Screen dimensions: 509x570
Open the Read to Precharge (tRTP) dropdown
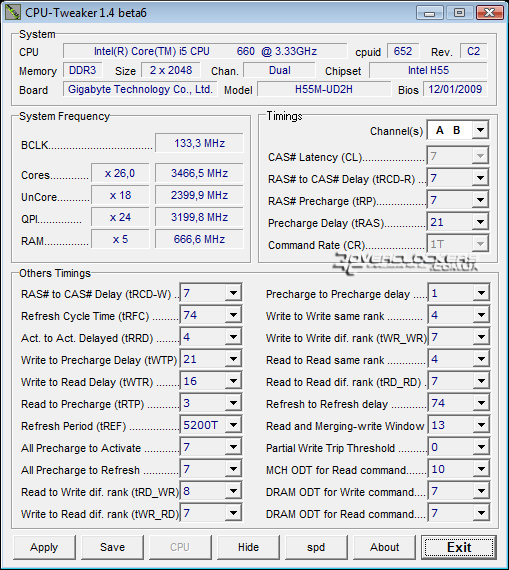(x=233, y=403)
